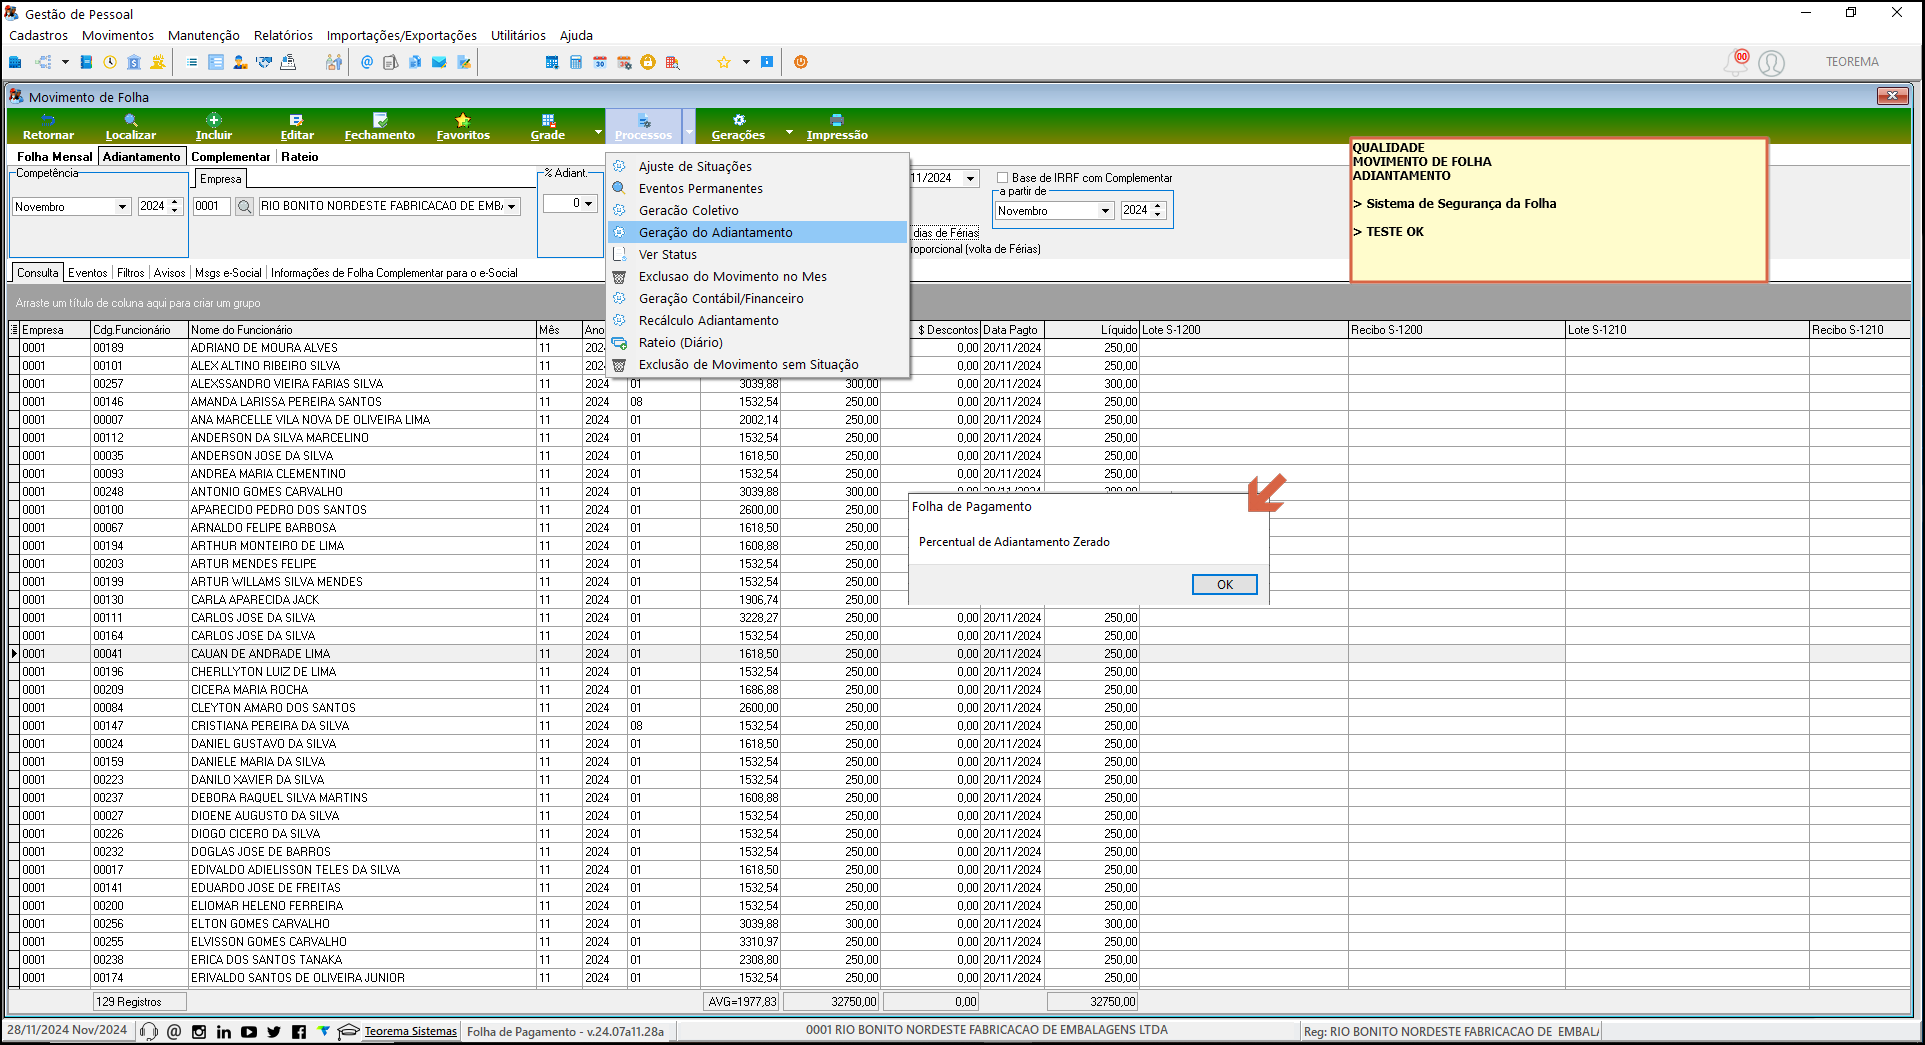Click the headset support icon in the status bar
This screenshot has width=1925, height=1045.
pos(149,1031)
